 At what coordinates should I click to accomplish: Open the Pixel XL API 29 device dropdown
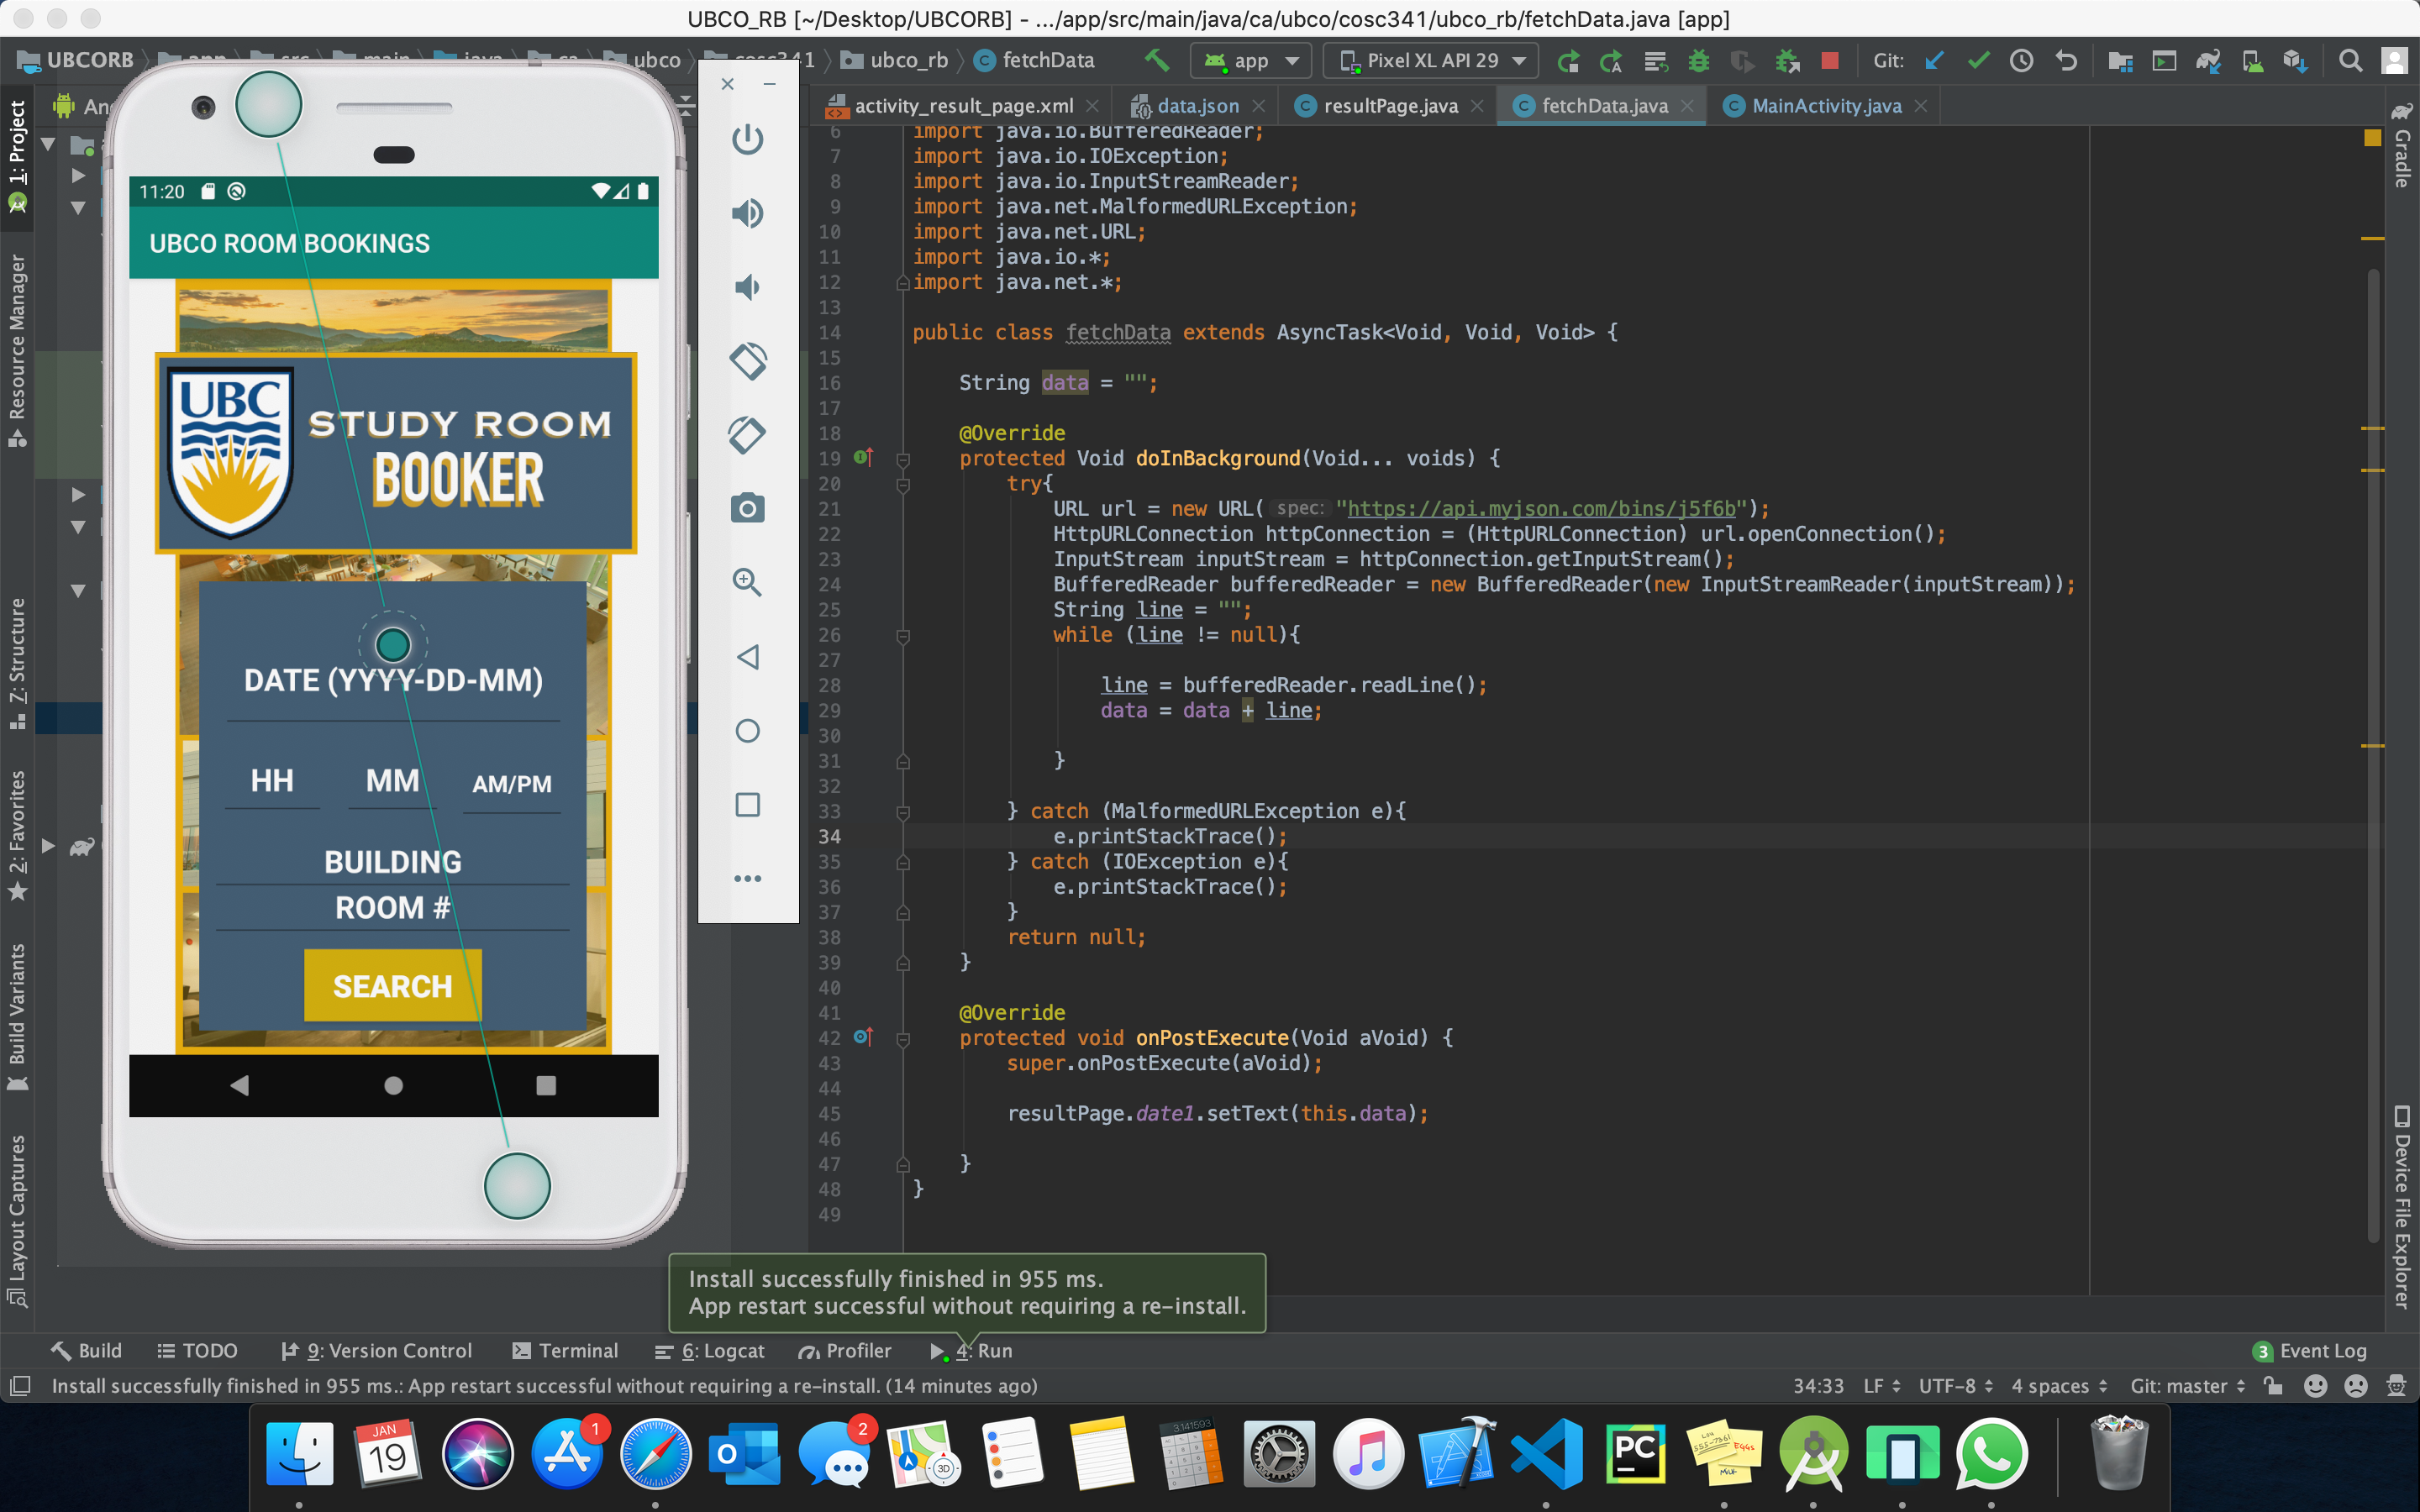(1431, 61)
